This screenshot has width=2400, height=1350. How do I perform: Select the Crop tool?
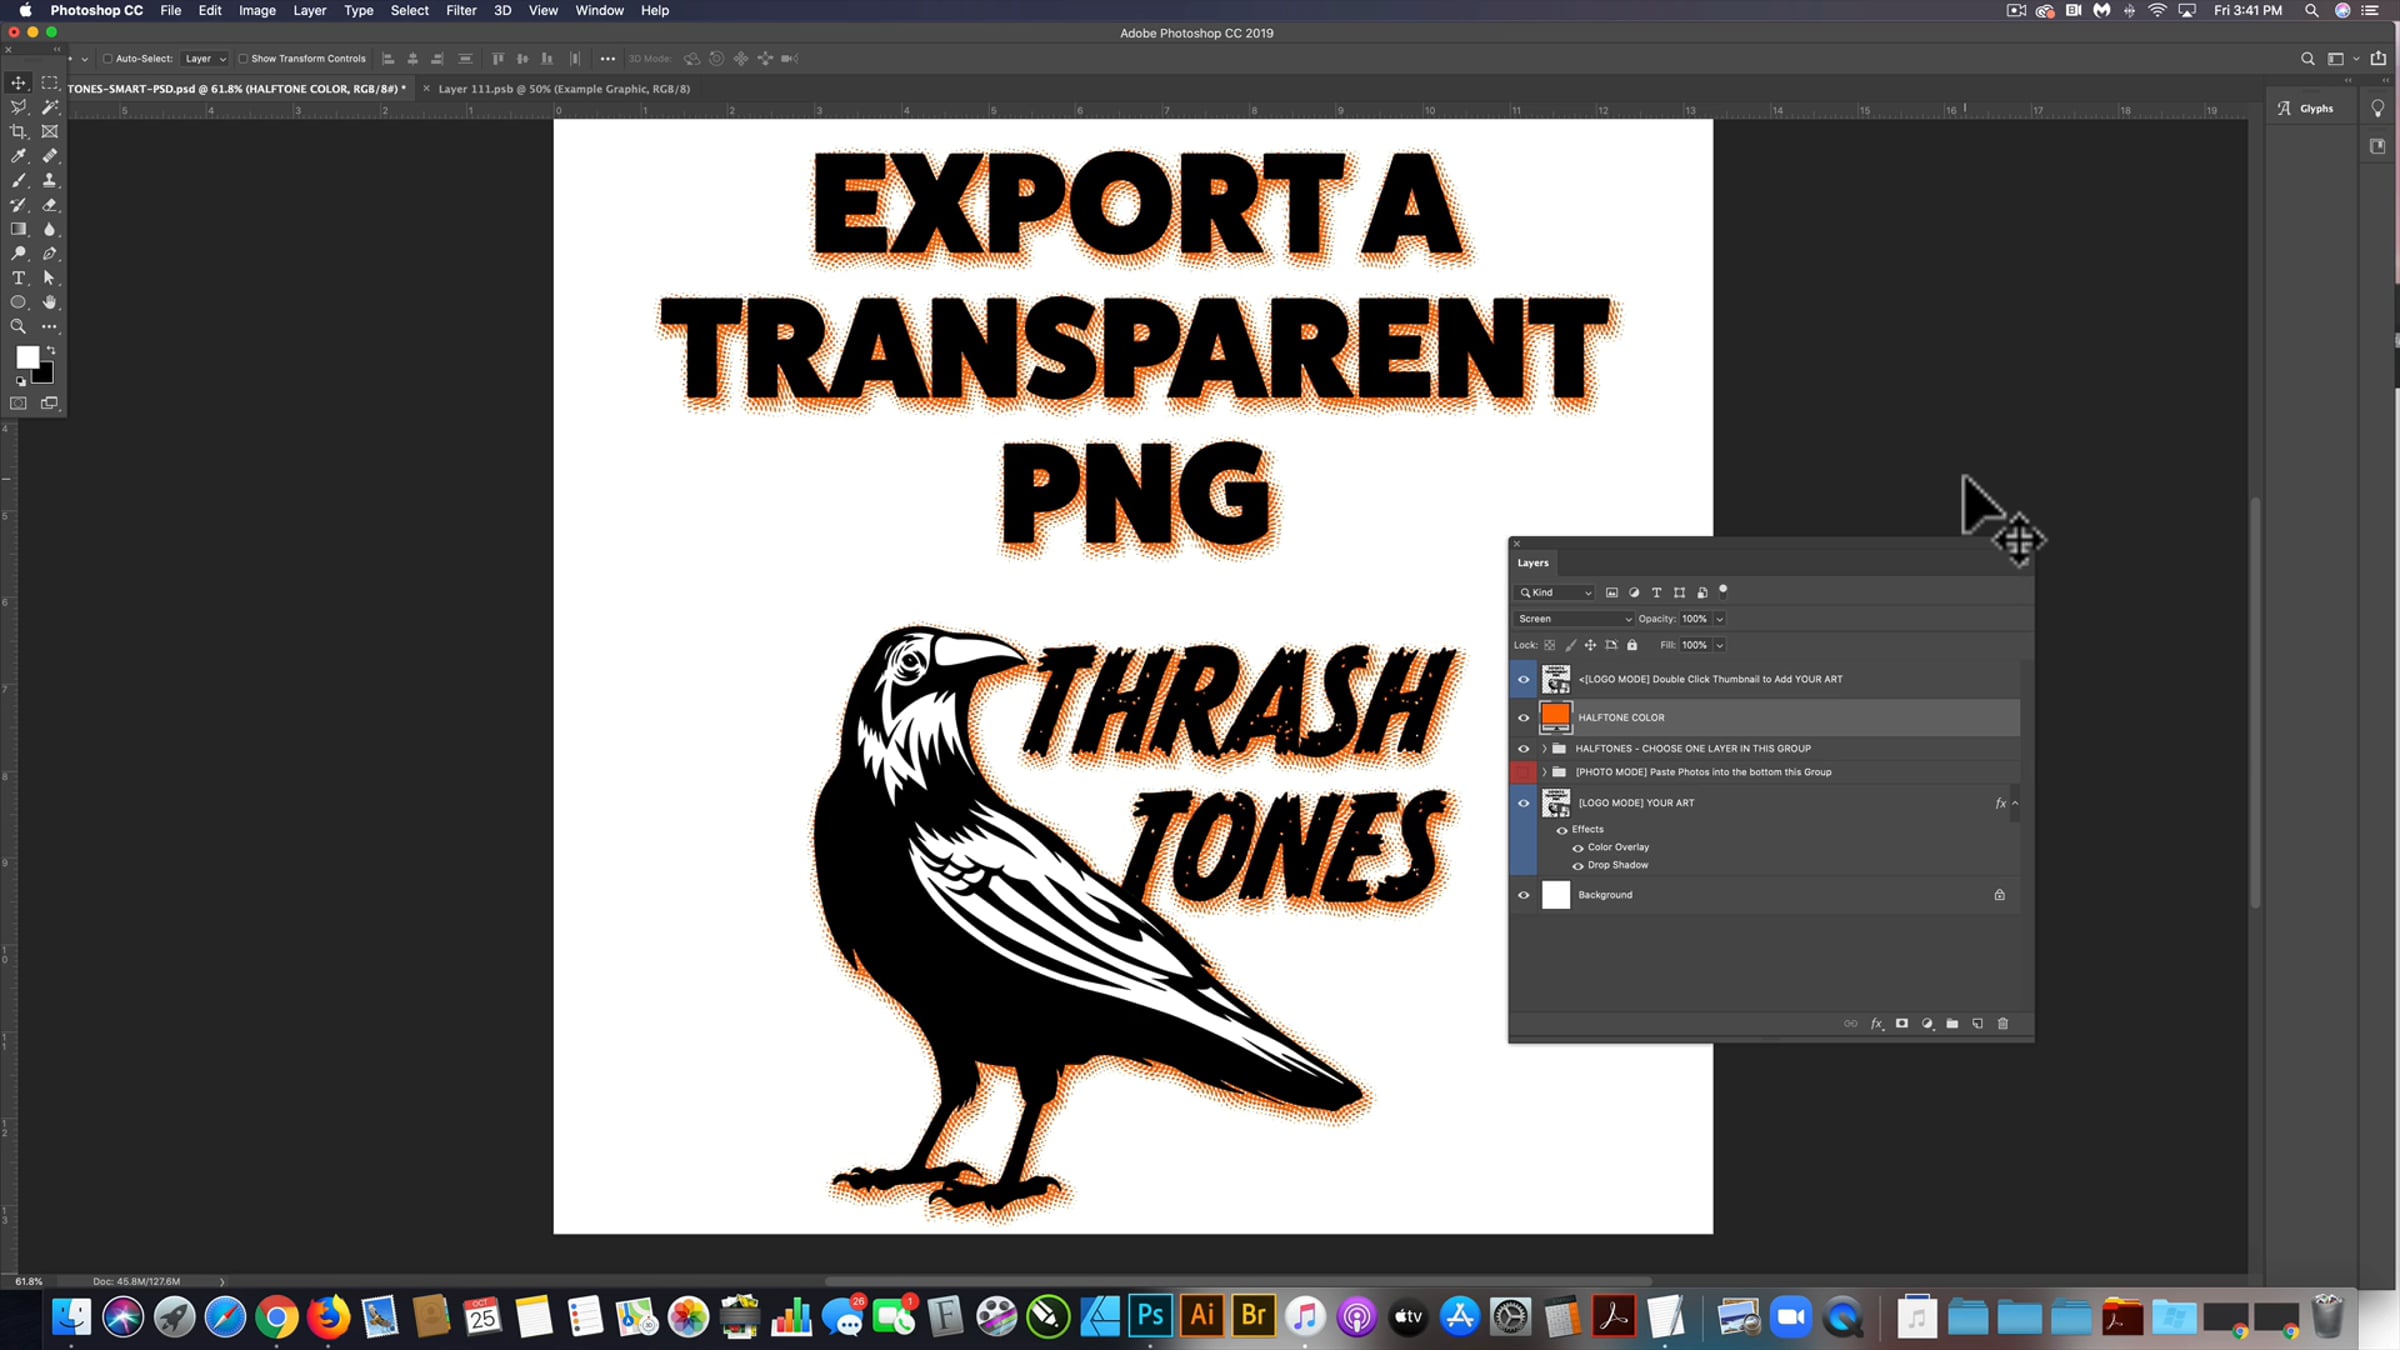click(18, 132)
